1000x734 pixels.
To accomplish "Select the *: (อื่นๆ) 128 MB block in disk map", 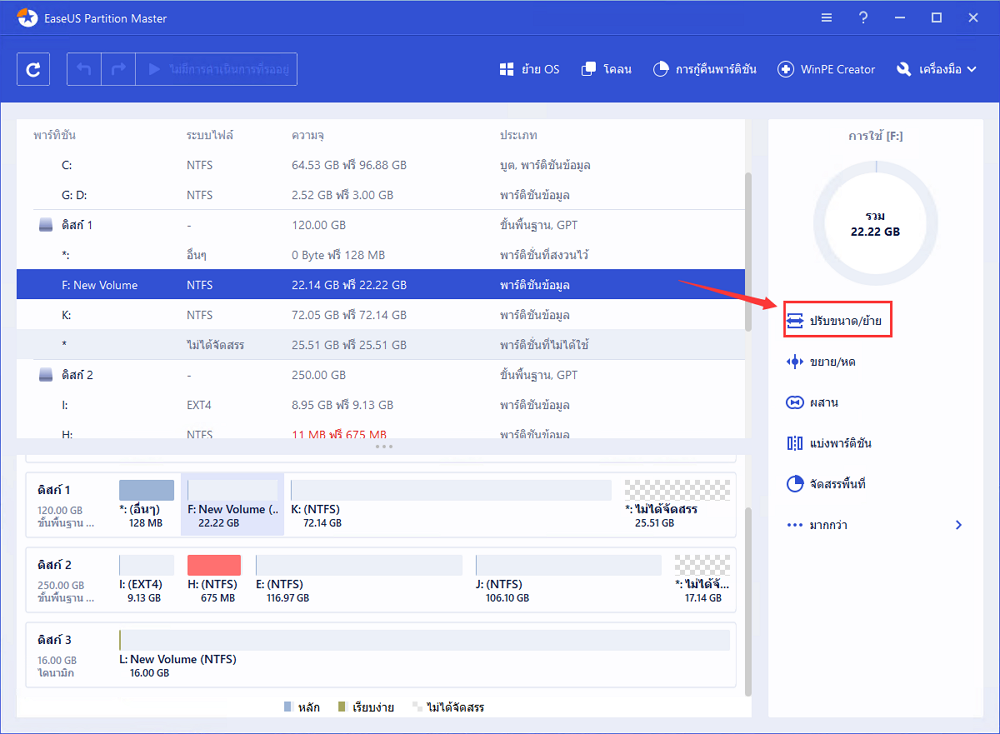I will [x=146, y=504].
